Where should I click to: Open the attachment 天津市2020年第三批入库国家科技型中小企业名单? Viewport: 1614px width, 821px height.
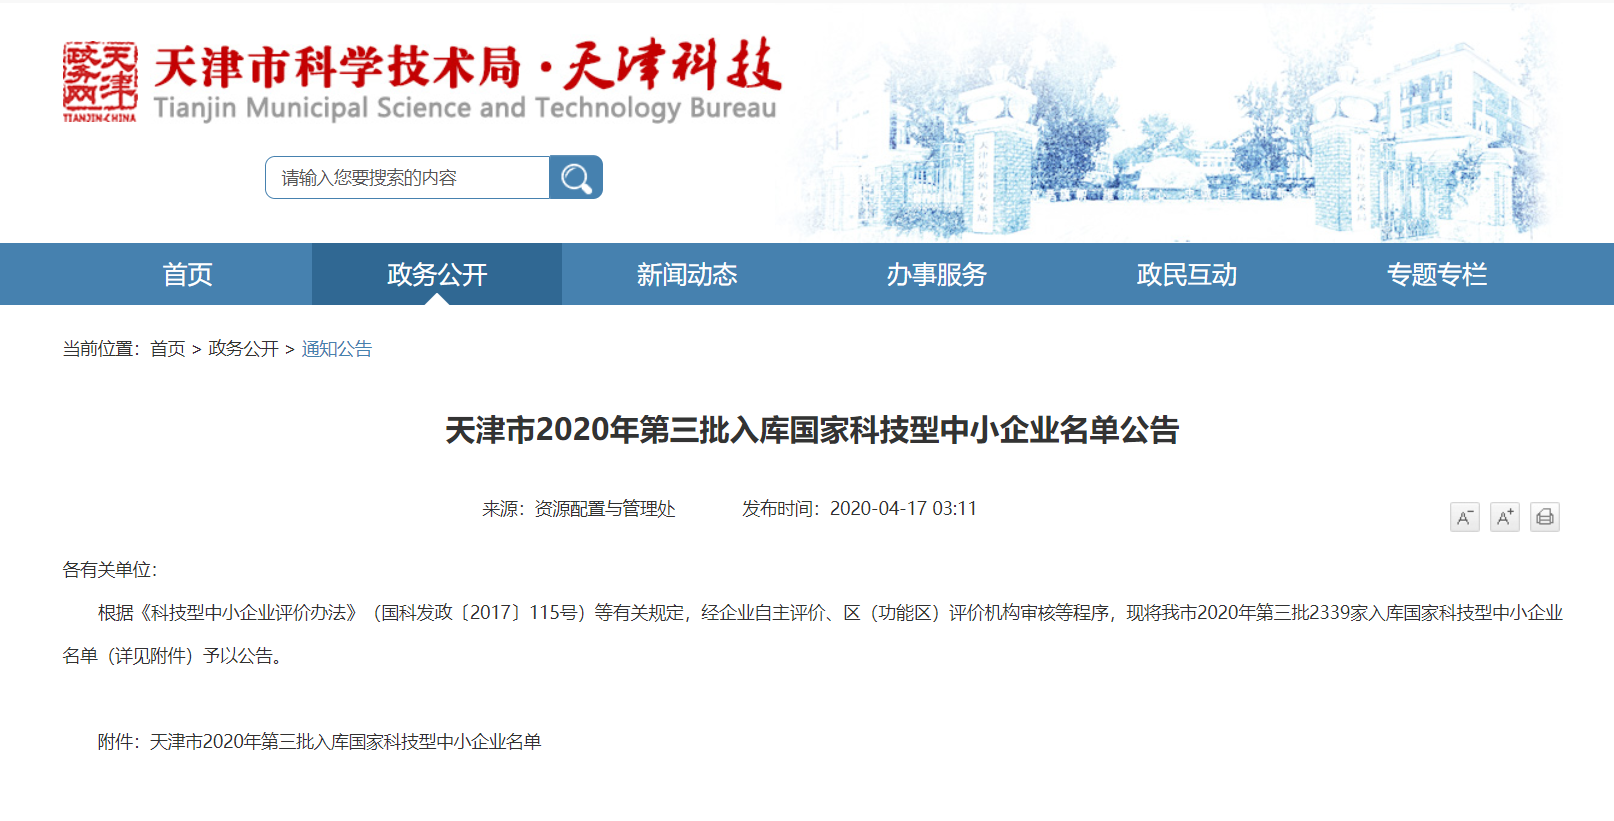[x=345, y=742]
